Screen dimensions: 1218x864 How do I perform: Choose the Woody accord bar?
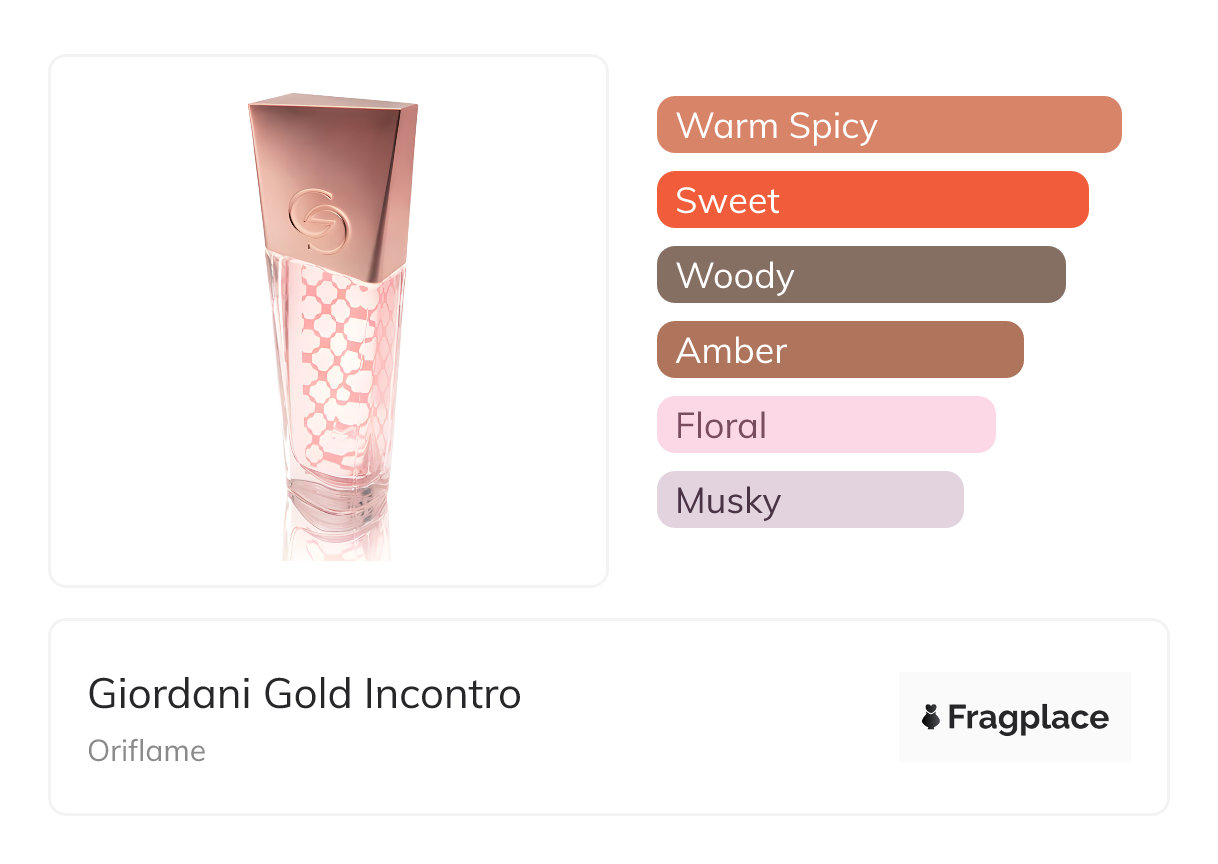(861, 275)
